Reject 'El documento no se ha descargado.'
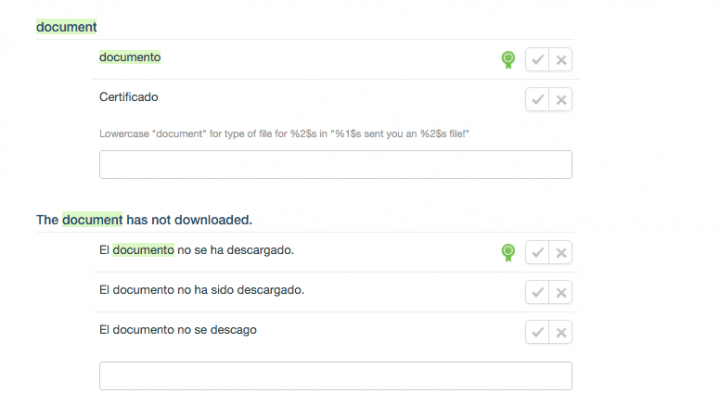This screenshot has width=720, height=419. click(x=561, y=252)
